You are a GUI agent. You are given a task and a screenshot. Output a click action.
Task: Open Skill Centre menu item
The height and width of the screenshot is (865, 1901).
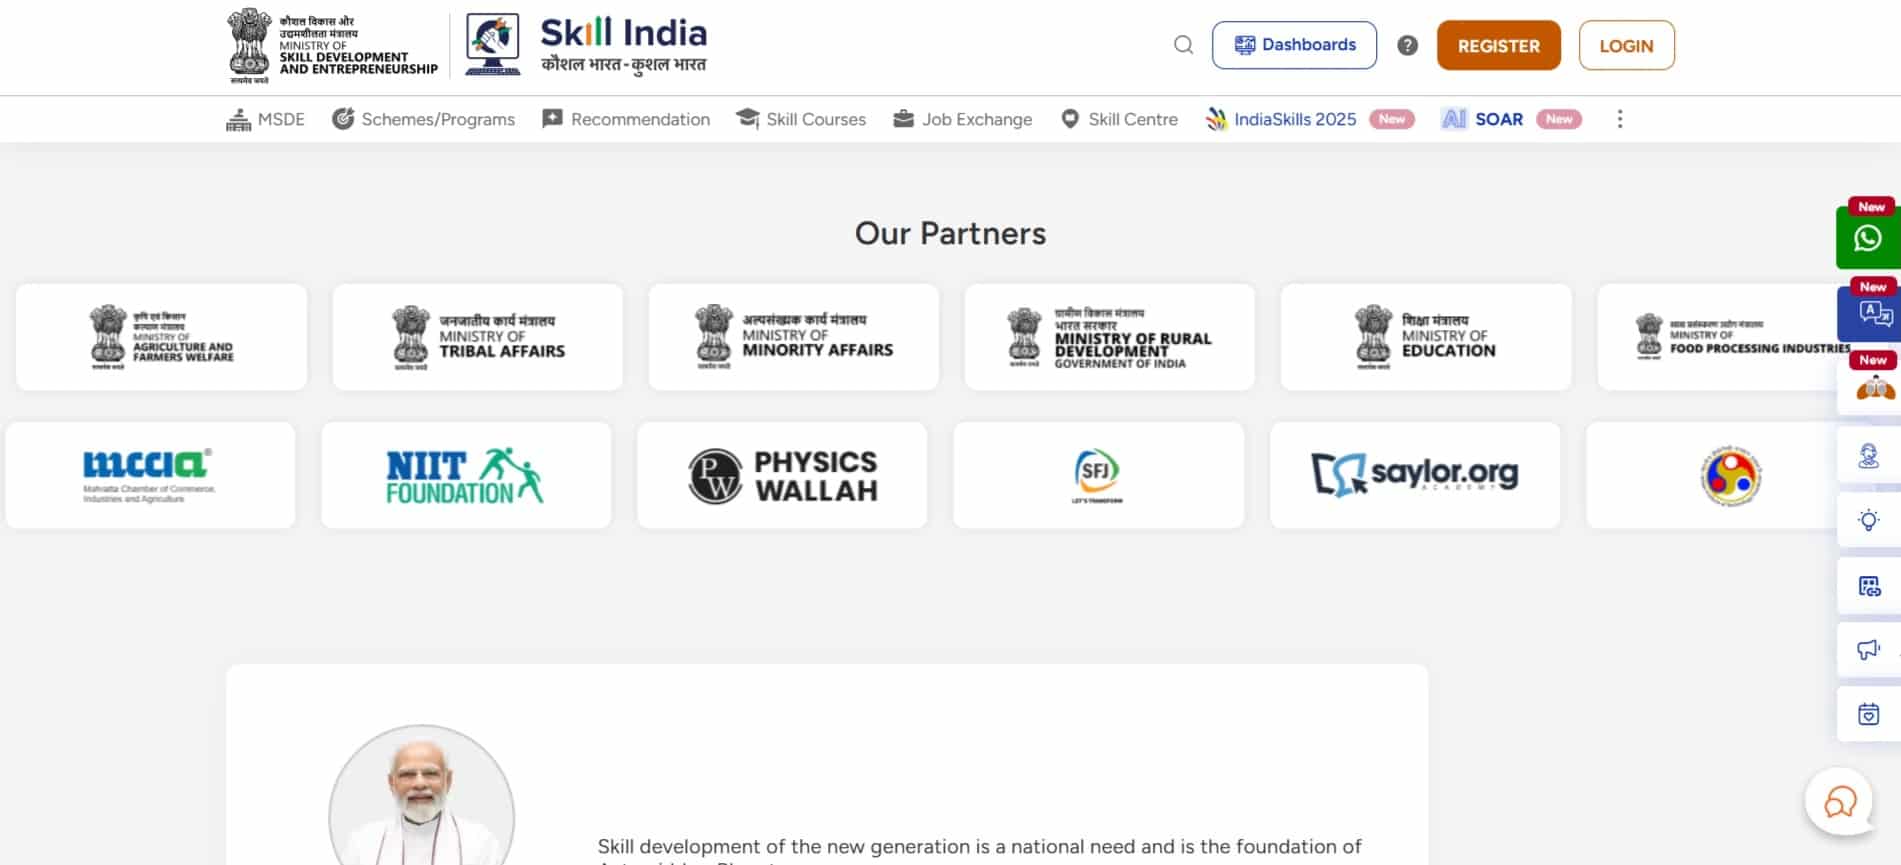1119,119
